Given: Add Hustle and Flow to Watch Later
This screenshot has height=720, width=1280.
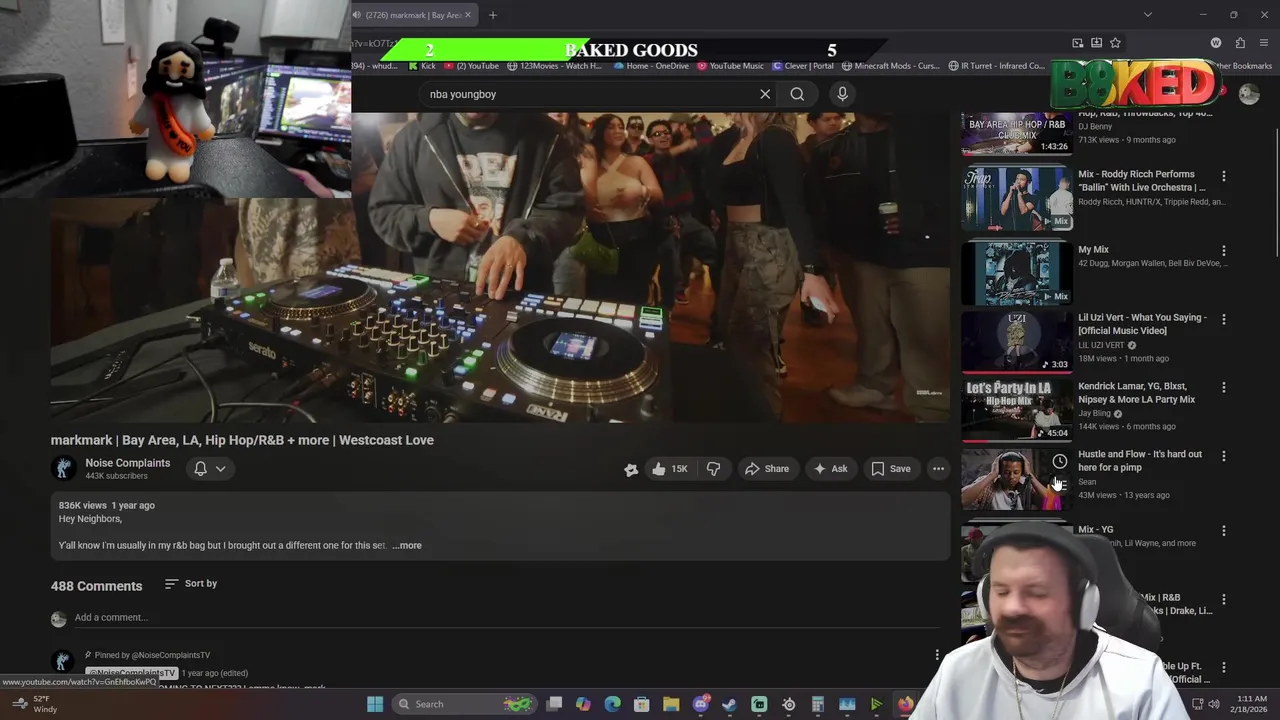Looking at the screenshot, I should click(x=1059, y=461).
